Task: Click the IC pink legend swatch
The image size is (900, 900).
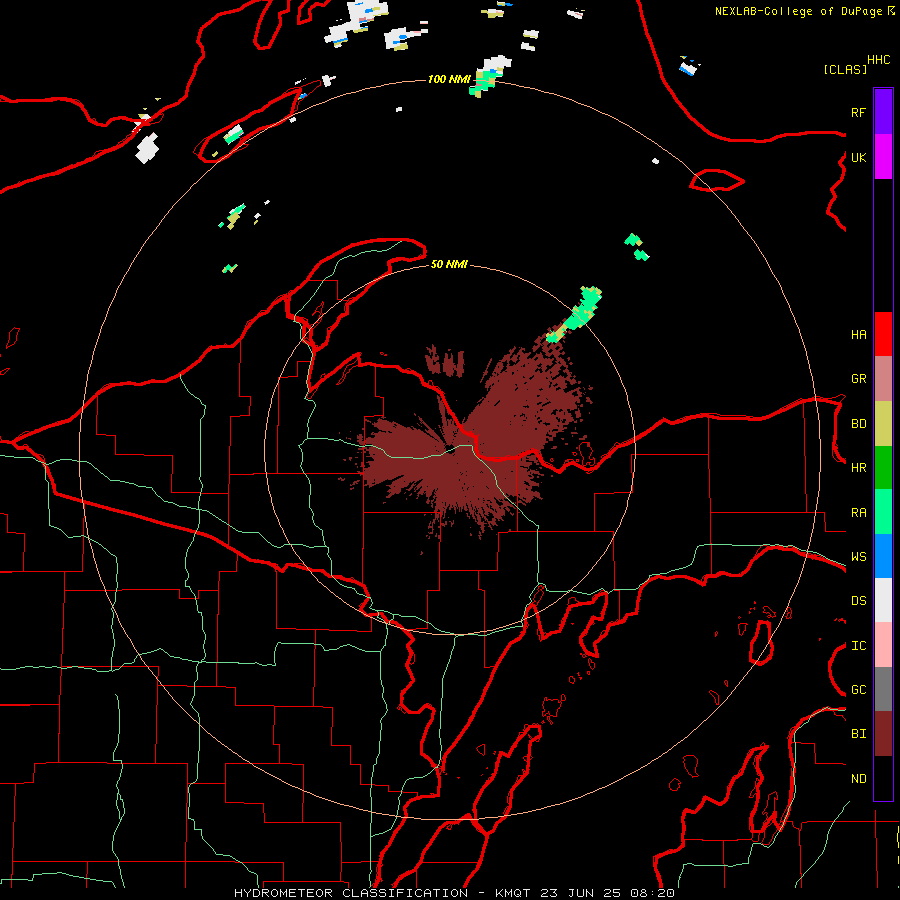Action: [x=883, y=645]
